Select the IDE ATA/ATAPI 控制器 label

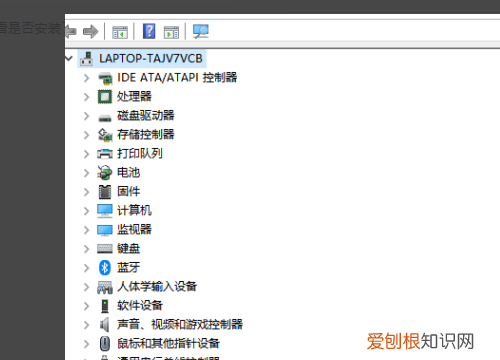[177, 78]
